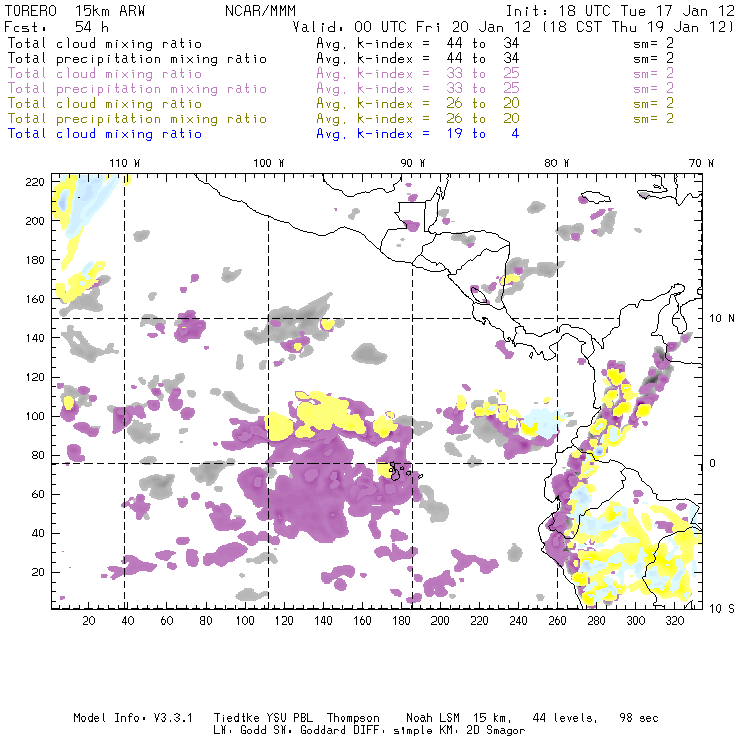The image size is (740, 740).
Task: Click 'Init: 18 UTC Tue 17 Jan 12' text
Action: (620, 11)
